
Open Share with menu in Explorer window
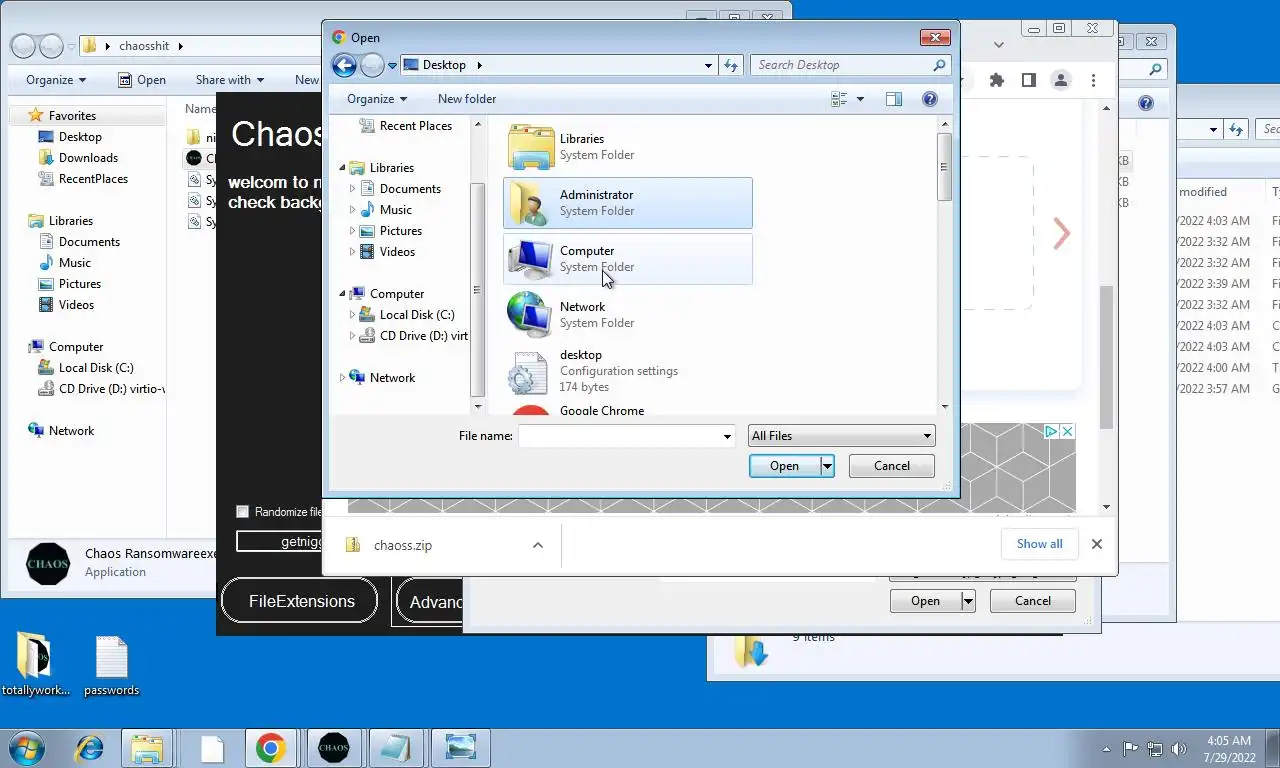click(x=230, y=80)
